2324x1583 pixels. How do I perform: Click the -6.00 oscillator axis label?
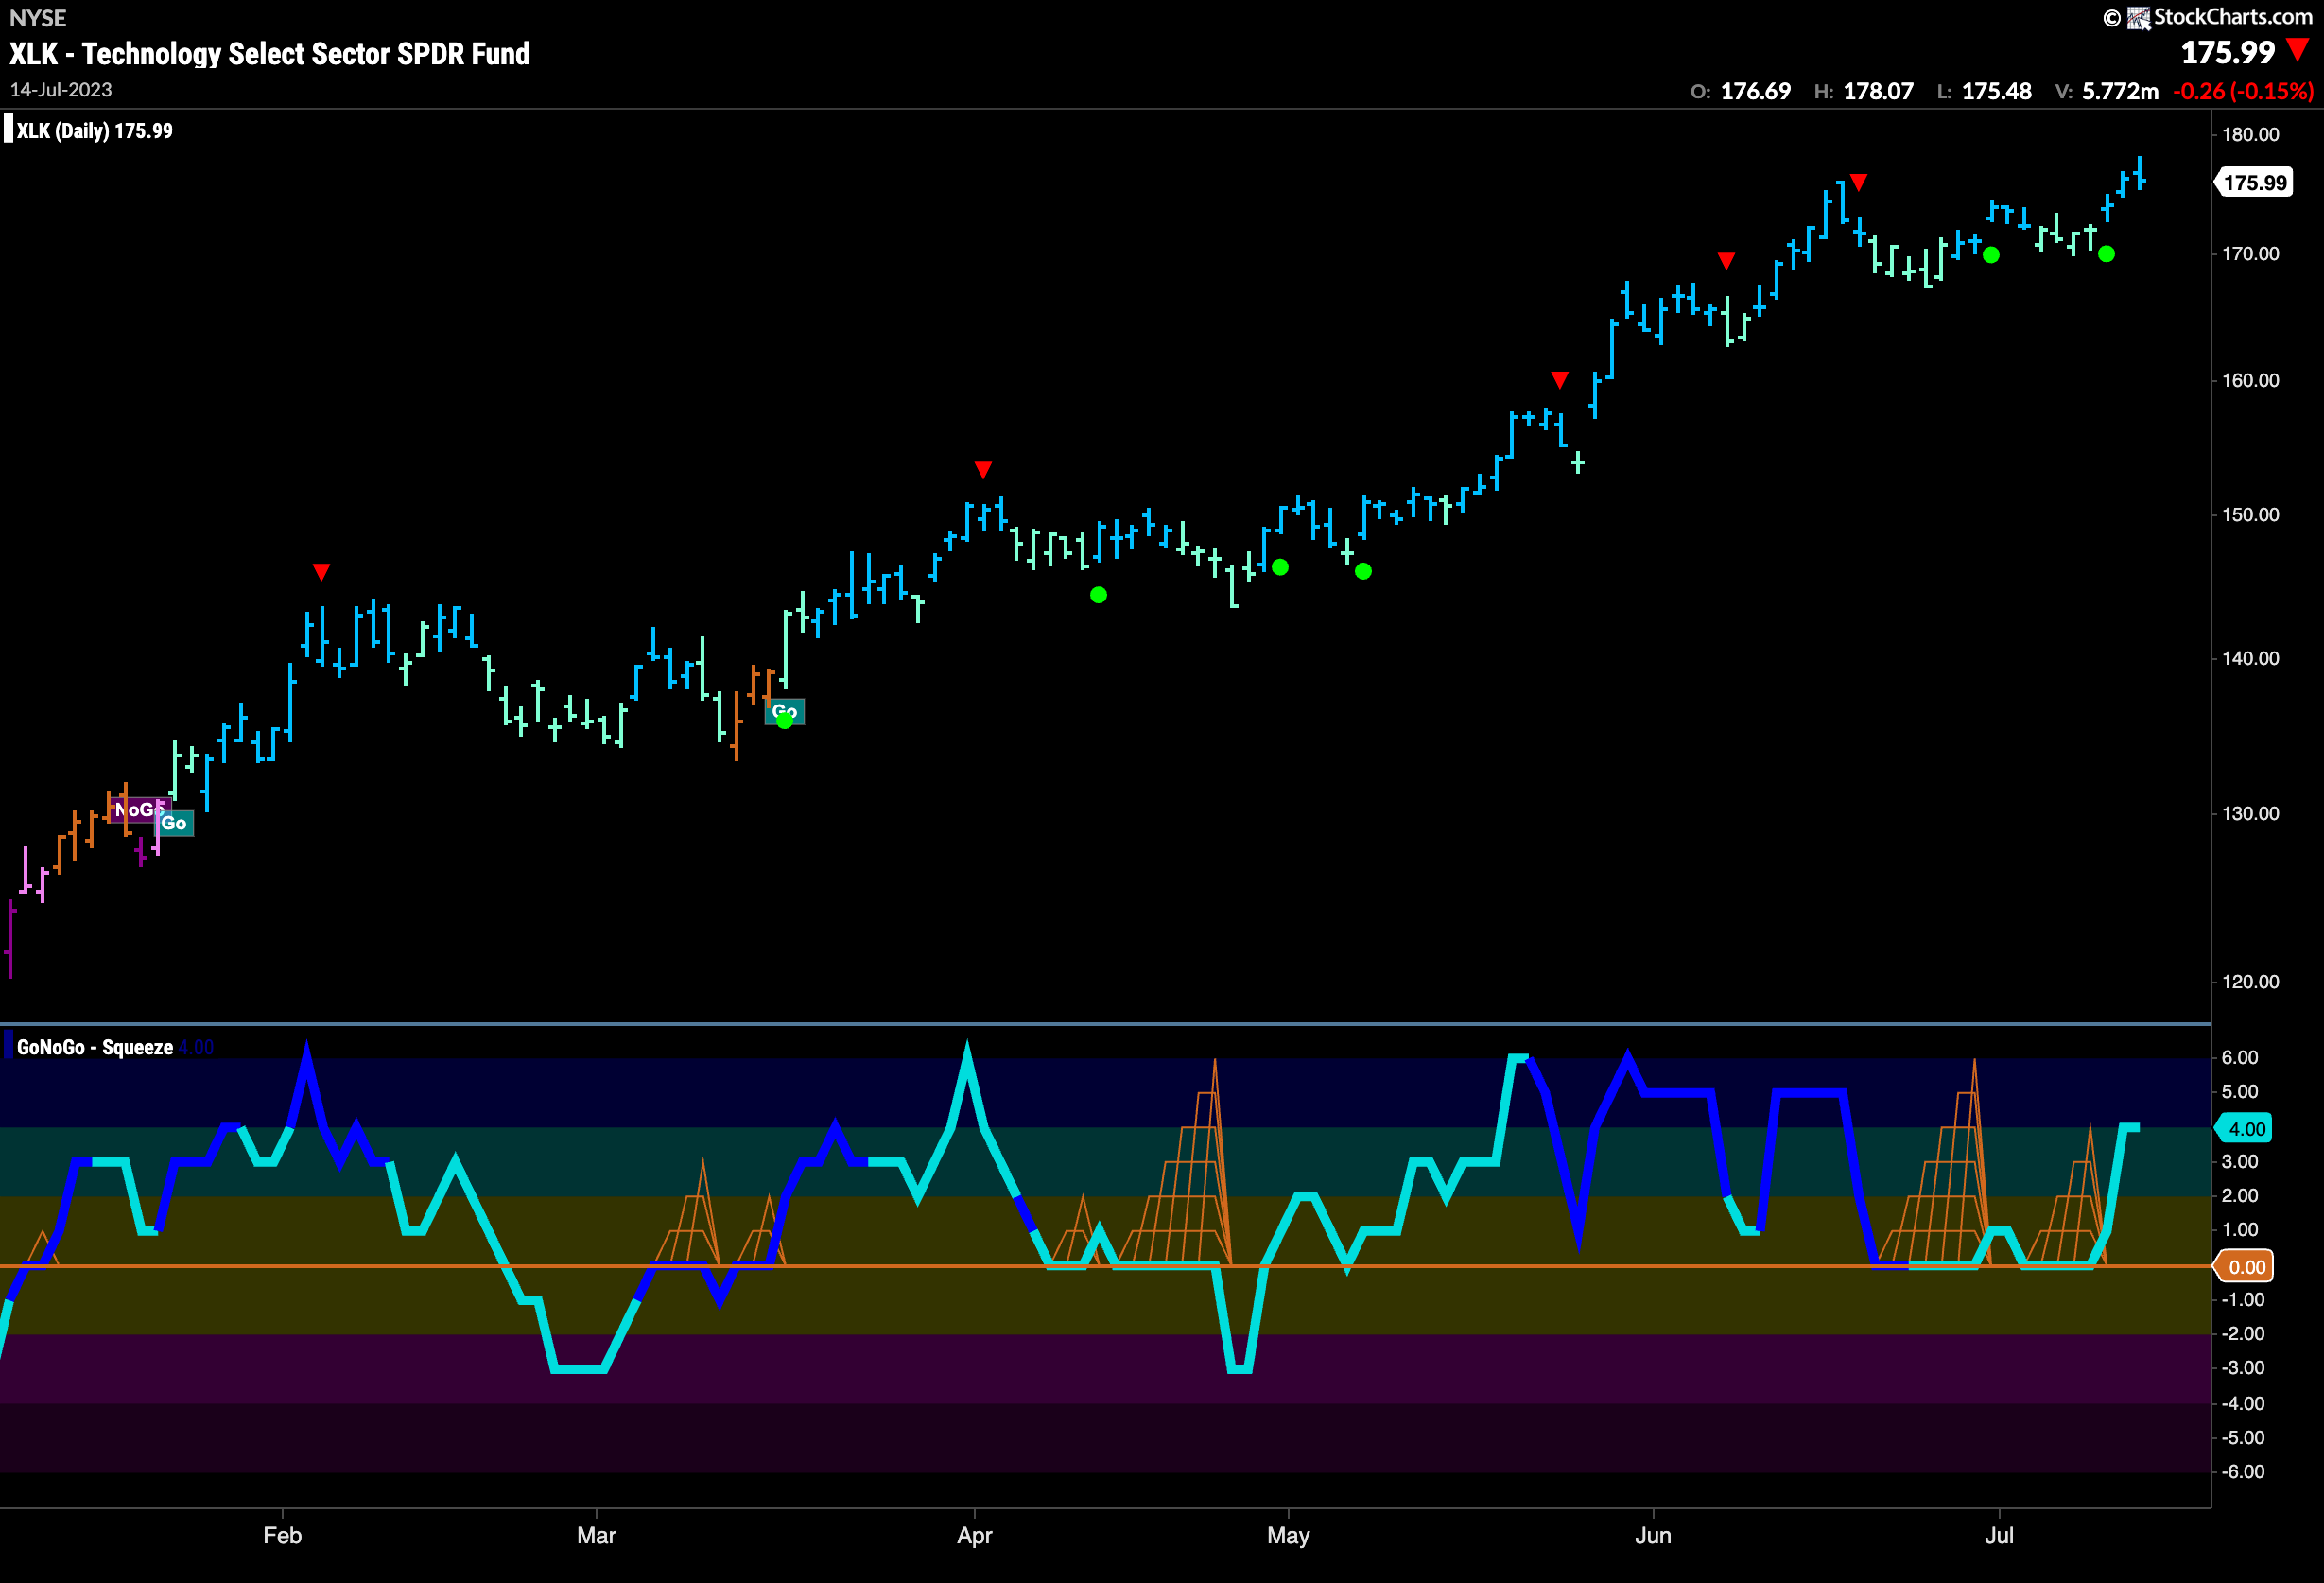pyautogui.click(x=2243, y=1472)
